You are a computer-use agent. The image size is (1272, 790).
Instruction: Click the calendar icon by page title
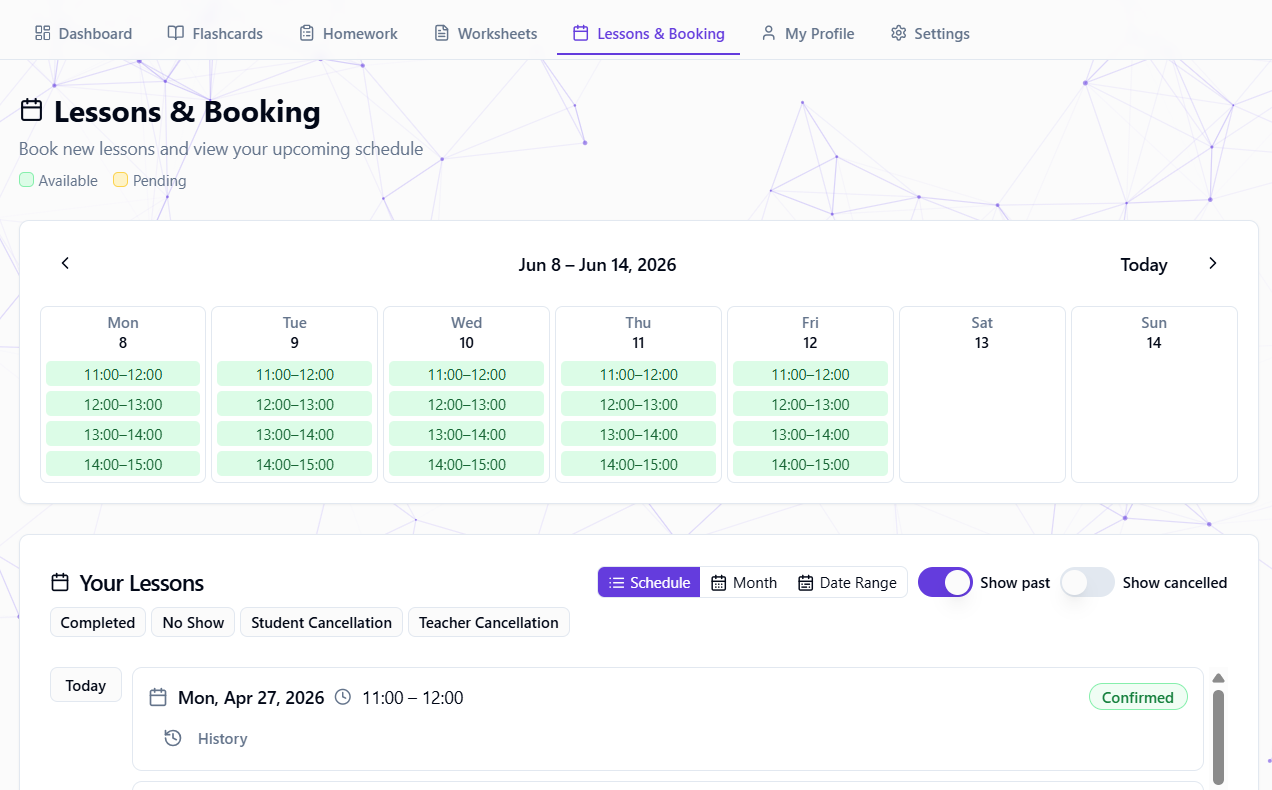(x=31, y=110)
